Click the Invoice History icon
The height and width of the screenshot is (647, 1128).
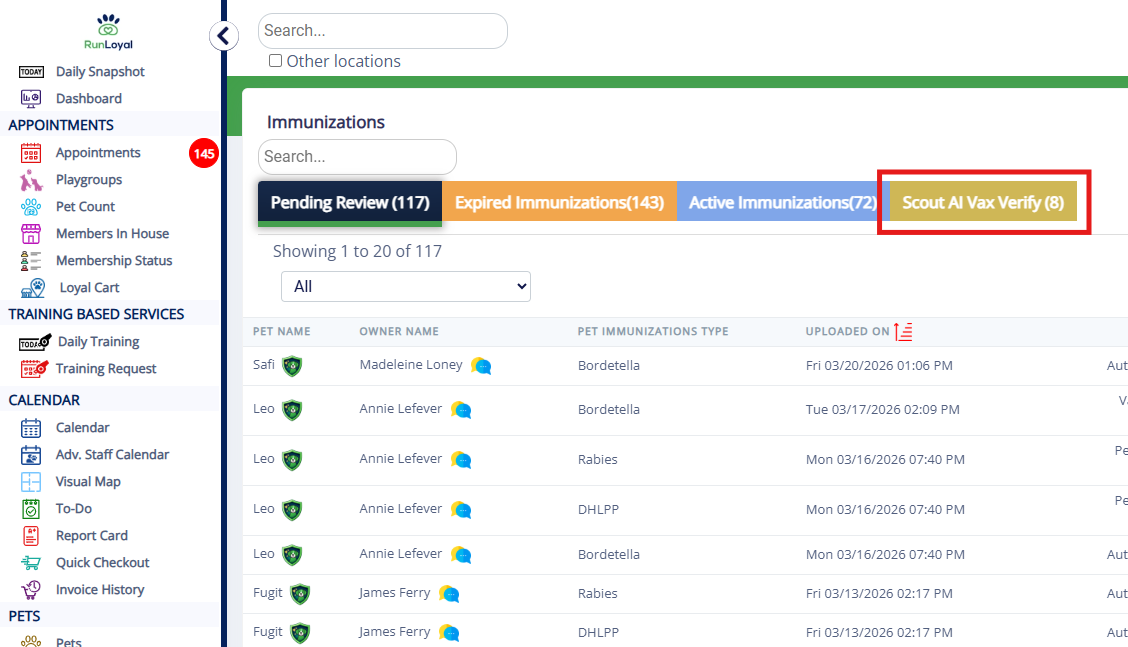[x=31, y=590]
